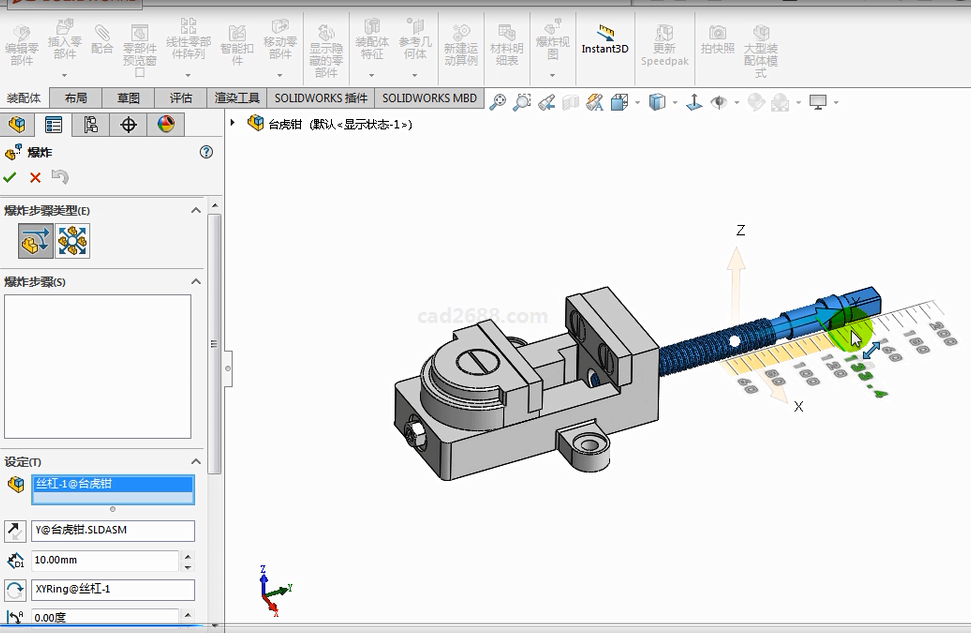Viewport: 971px width, 633px height.
Task: Click the Instant3D tool
Action: (604, 41)
